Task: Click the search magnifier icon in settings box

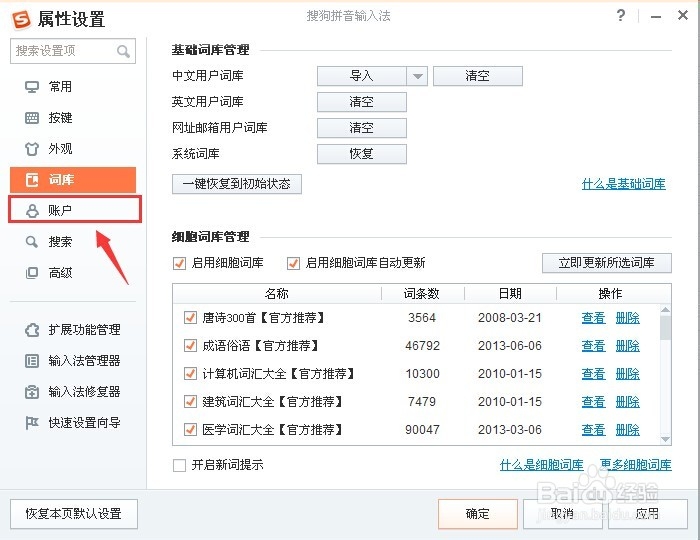Action: click(x=124, y=51)
